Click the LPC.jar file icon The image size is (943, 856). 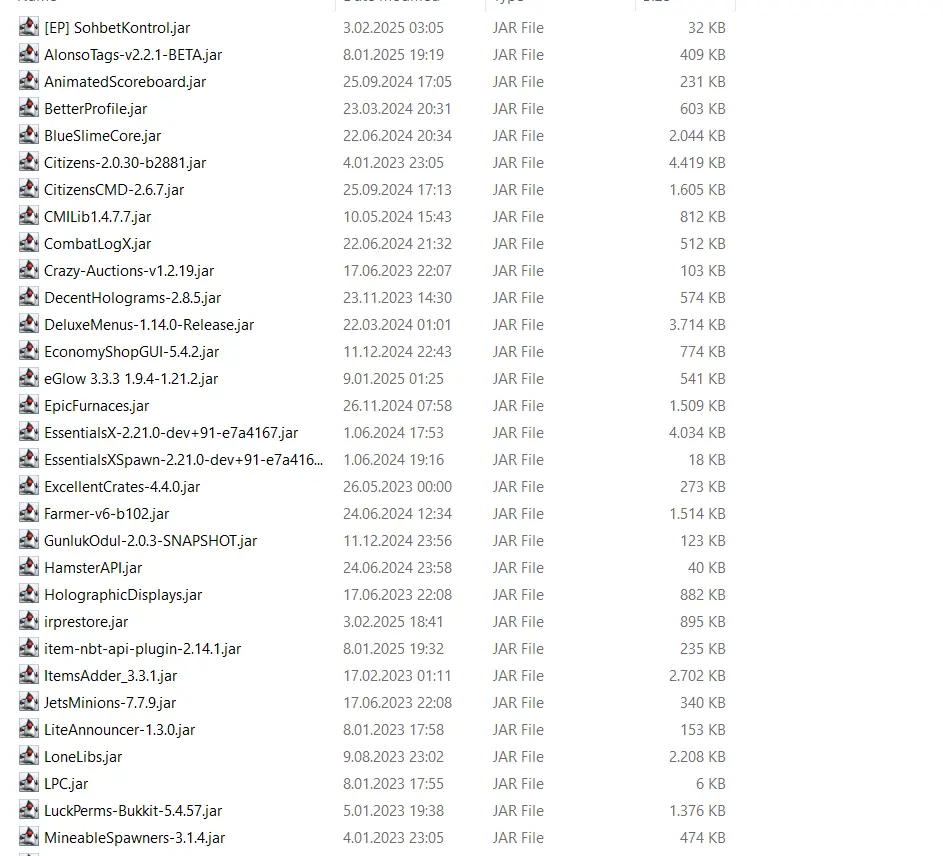(29, 784)
